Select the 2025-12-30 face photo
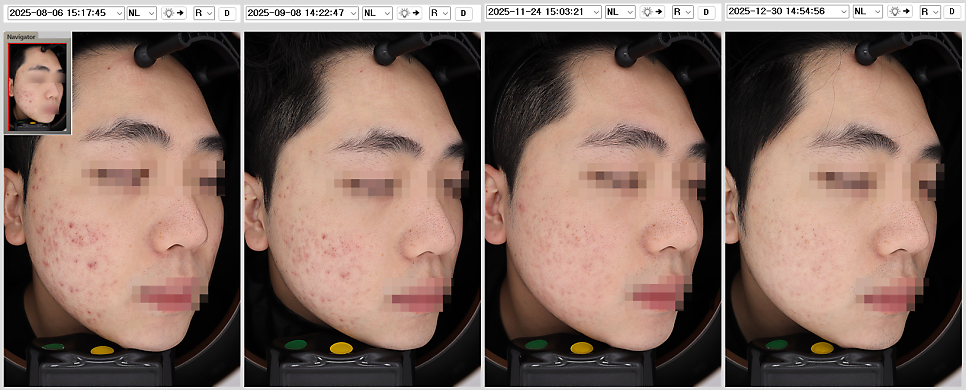966x390 pixels. click(x=844, y=209)
